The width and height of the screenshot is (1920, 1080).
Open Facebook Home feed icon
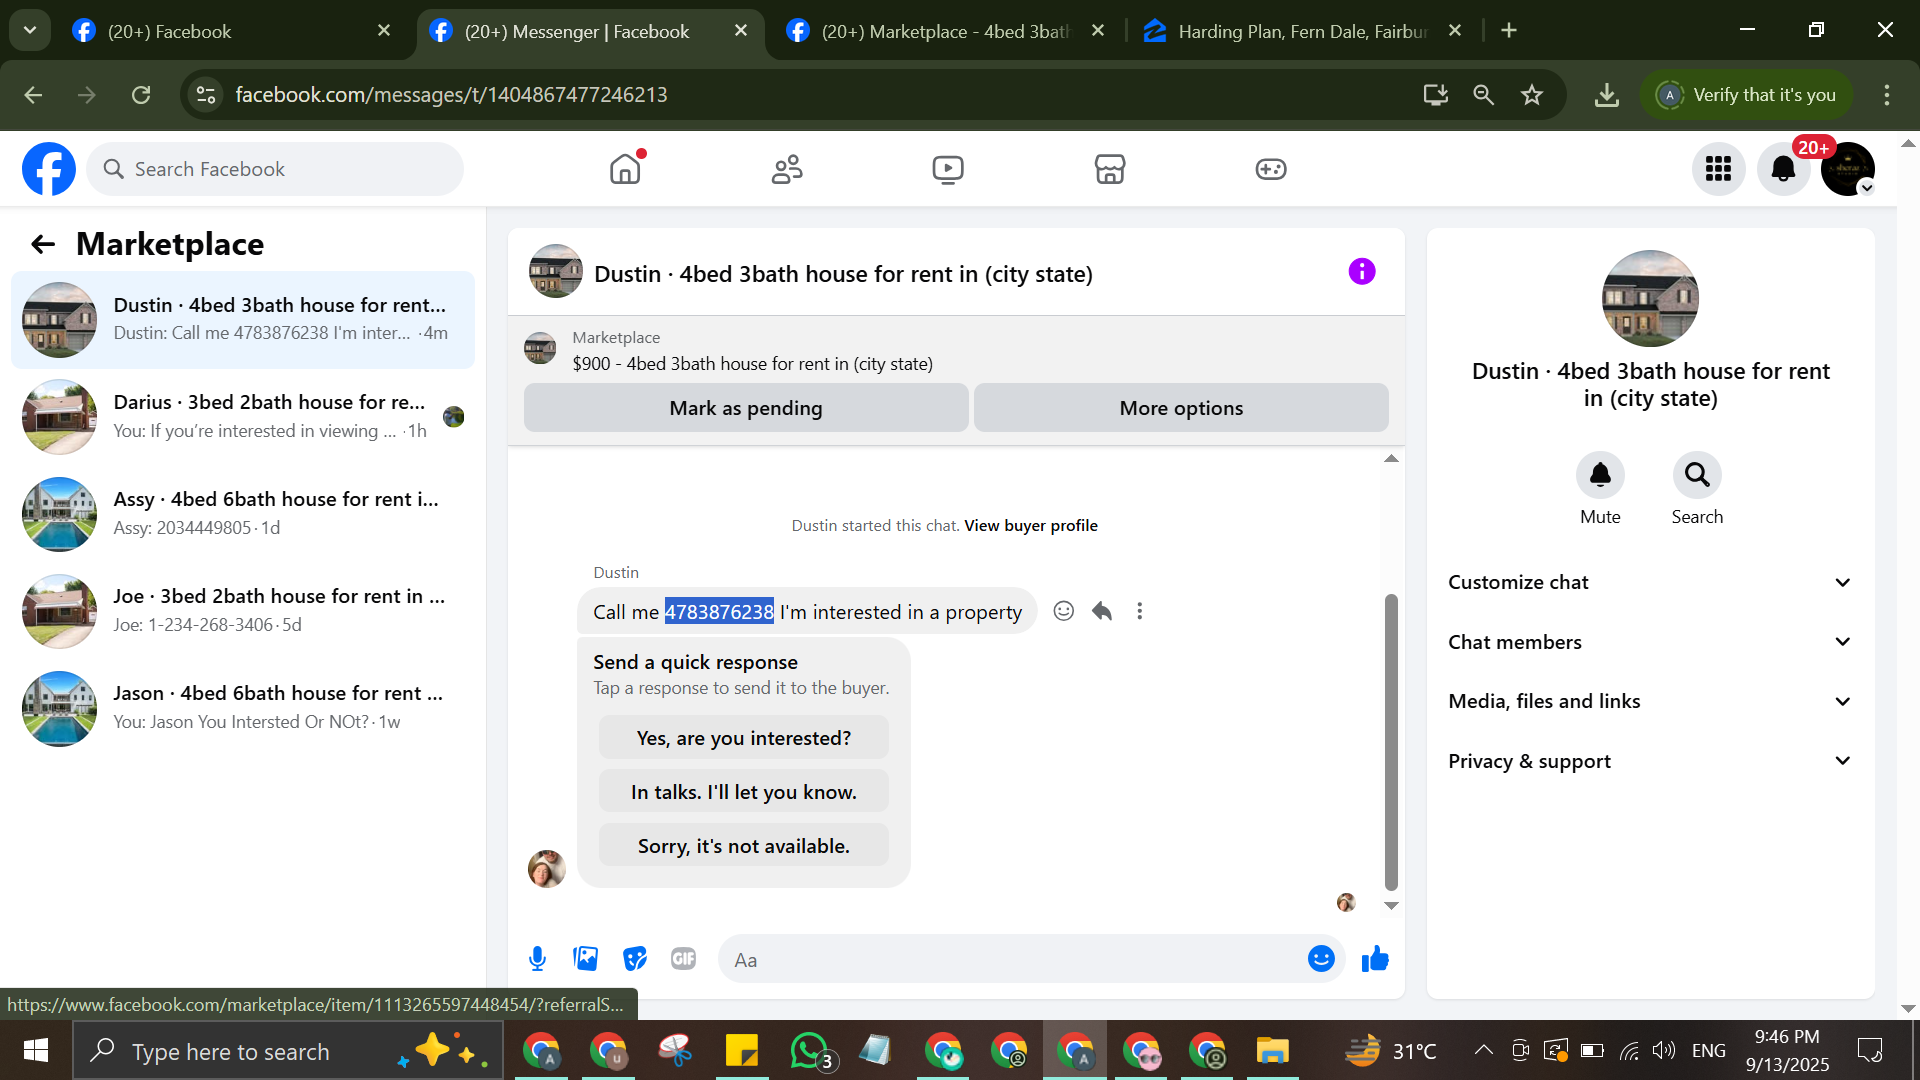point(625,169)
